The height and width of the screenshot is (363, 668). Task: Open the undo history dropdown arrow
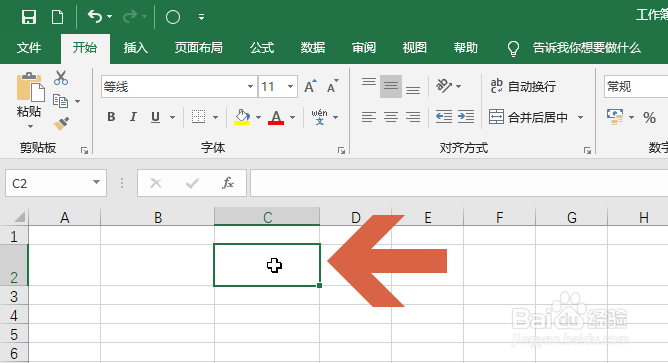click(109, 17)
